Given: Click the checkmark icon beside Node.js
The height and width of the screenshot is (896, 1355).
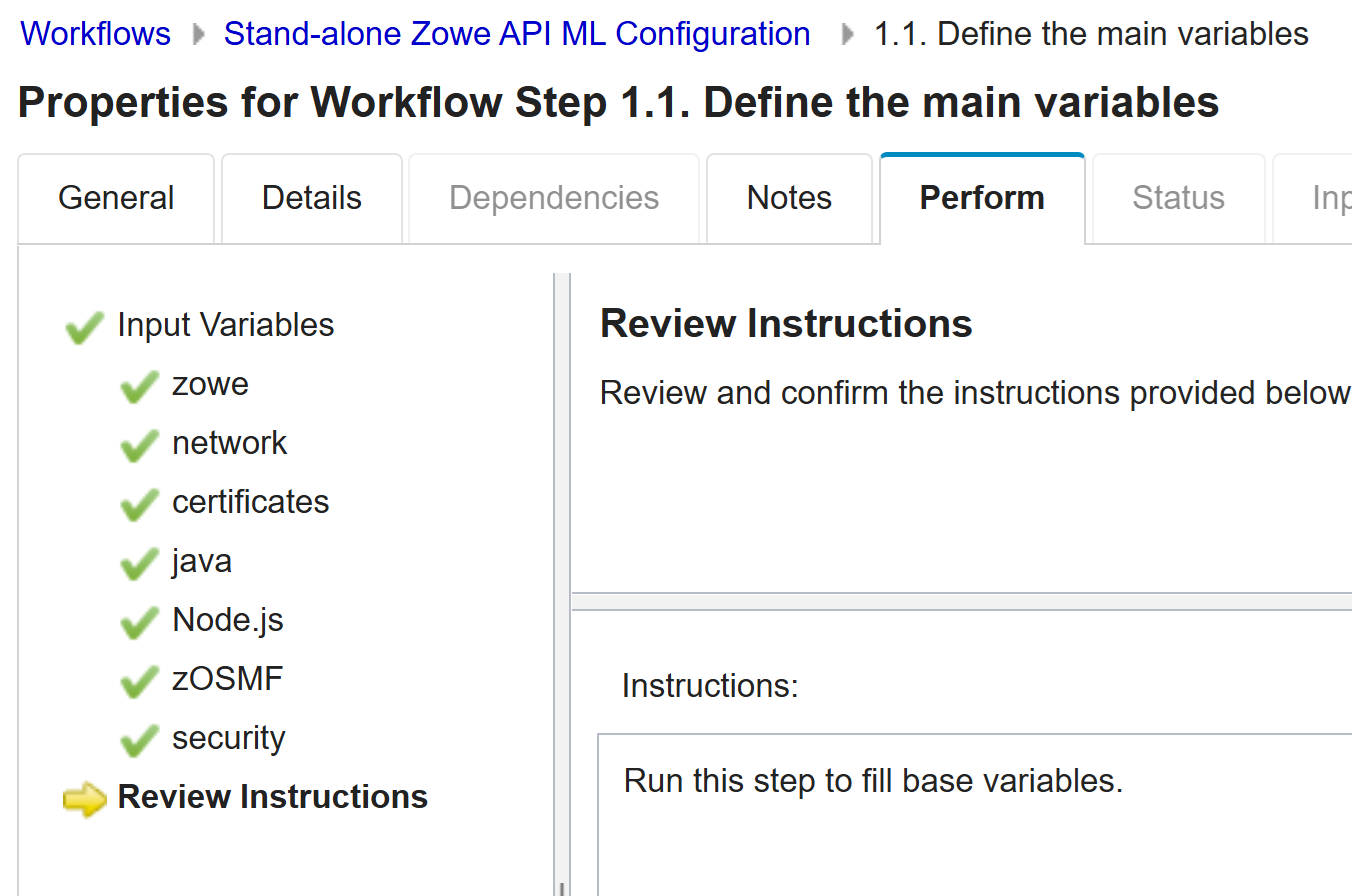Looking at the screenshot, I should pyautogui.click(x=139, y=624).
